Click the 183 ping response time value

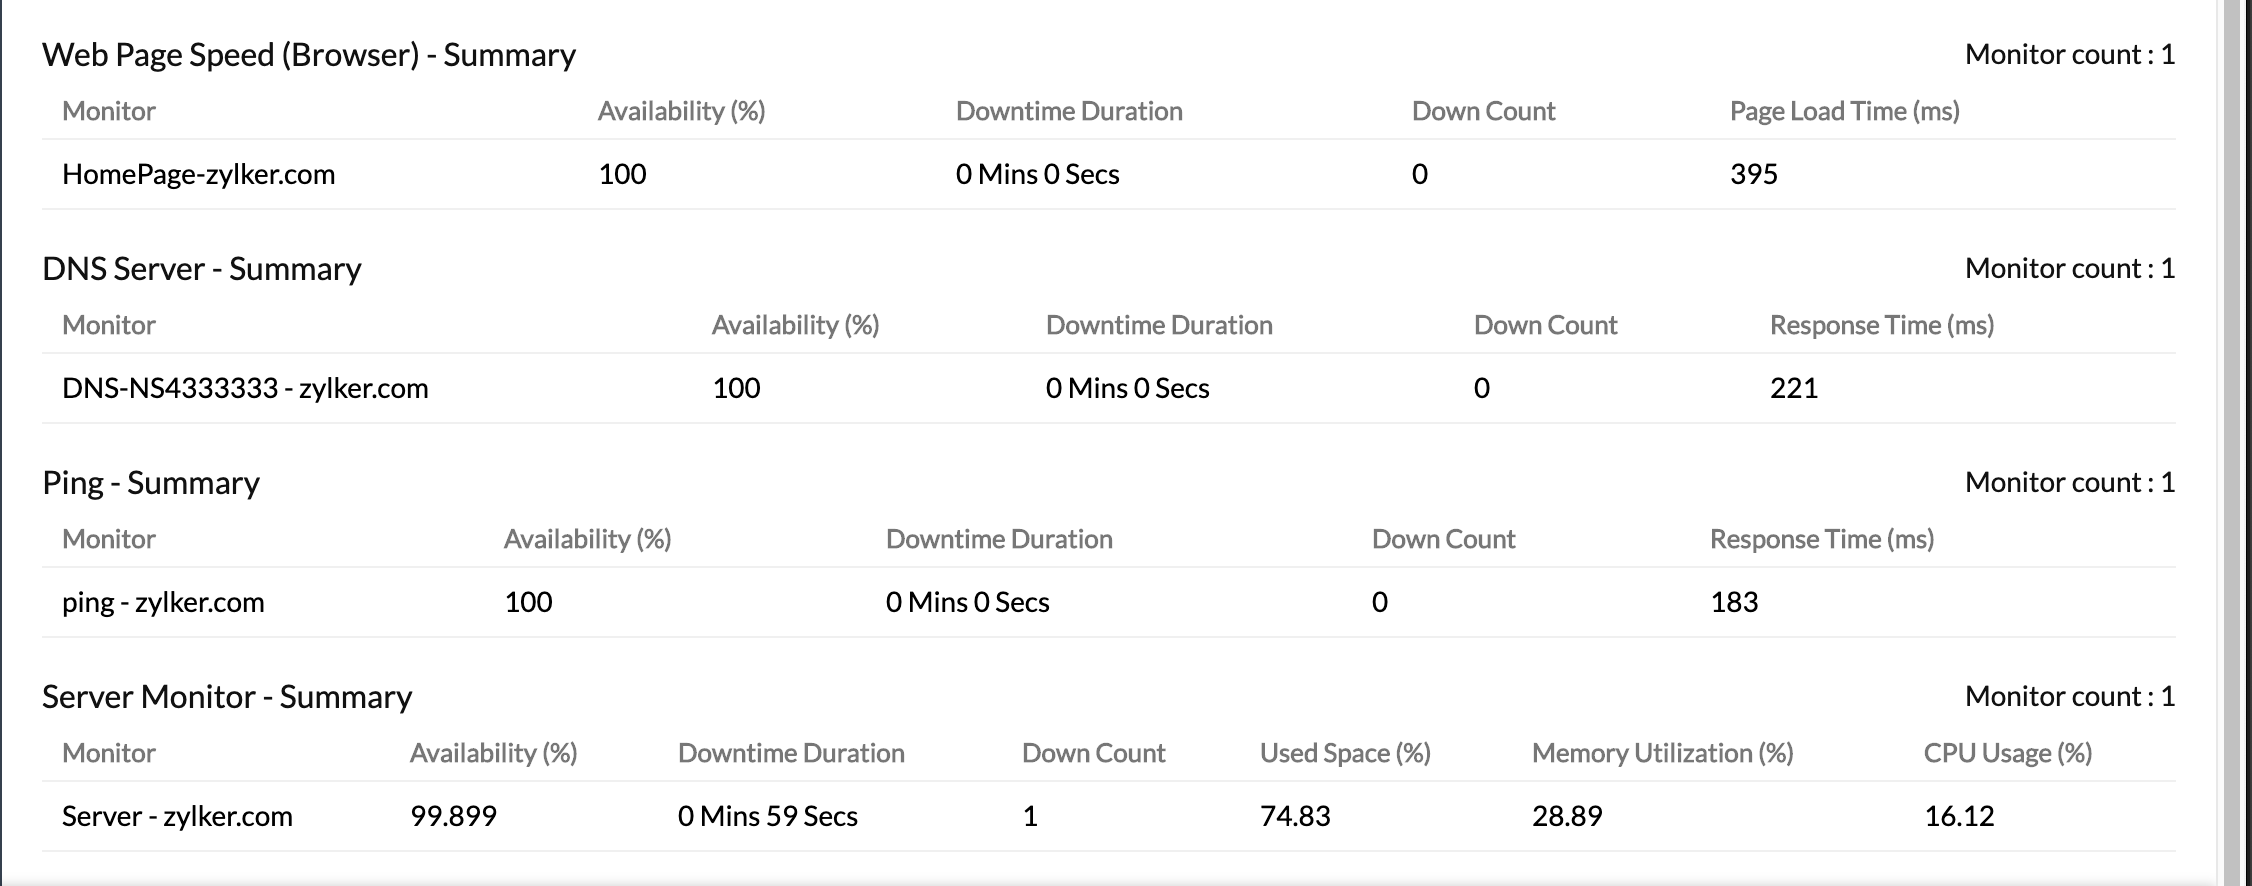click(1734, 602)
